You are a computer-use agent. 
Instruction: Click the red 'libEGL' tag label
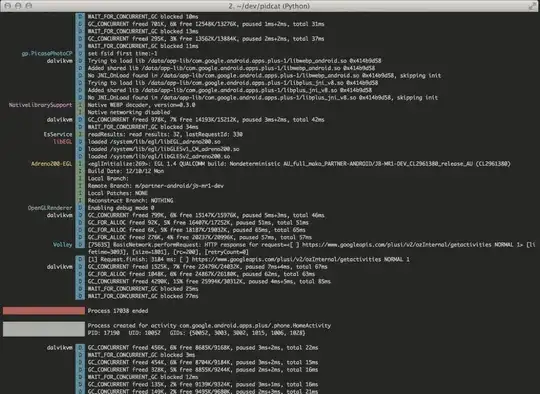click(x=63, y=142)
